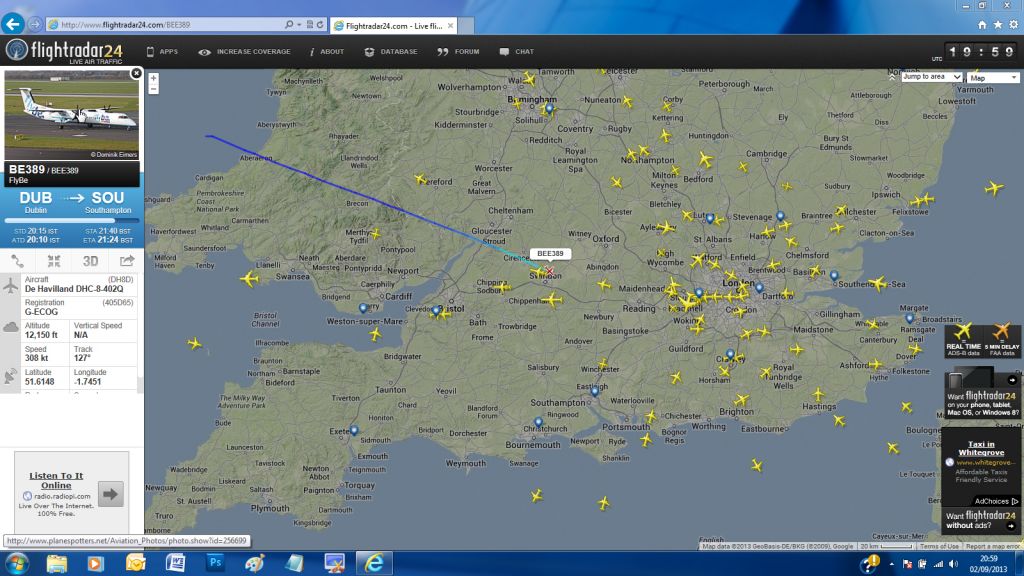This screenshot has height=576, width=1024.
Task: Switch to Real Time ADS-B data
Action: [963, 340]
